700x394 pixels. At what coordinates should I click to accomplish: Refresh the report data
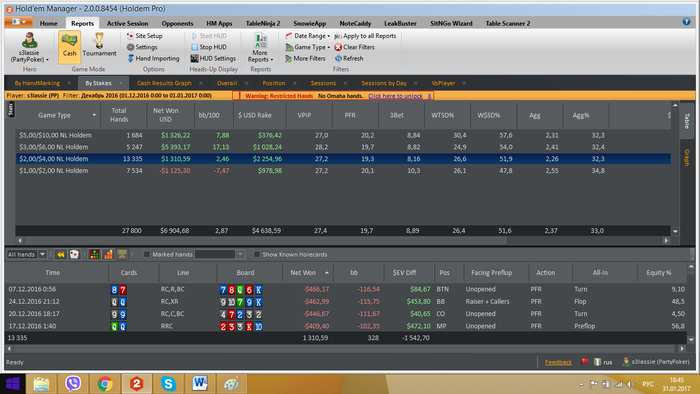(x=349, y=58)
